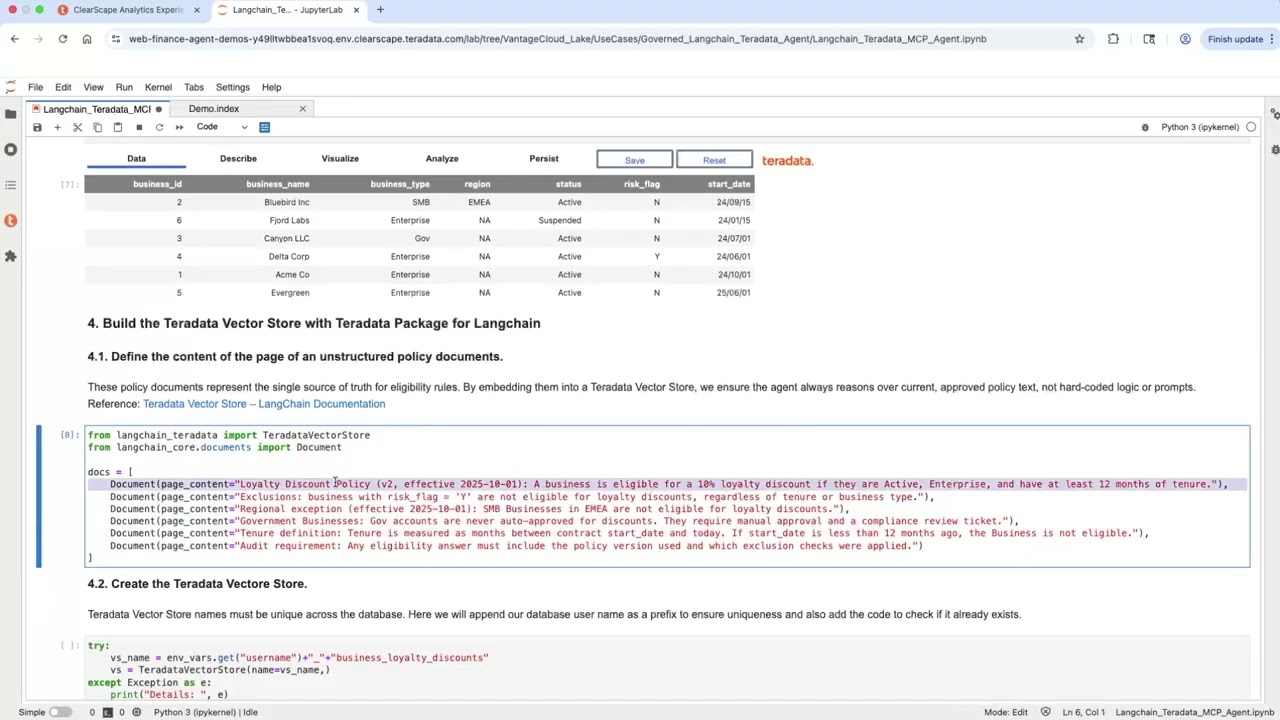The height and width of the screenshot is (720, 1280).
Task: Open the cell type Code dropdown
Action: [222, 127]
